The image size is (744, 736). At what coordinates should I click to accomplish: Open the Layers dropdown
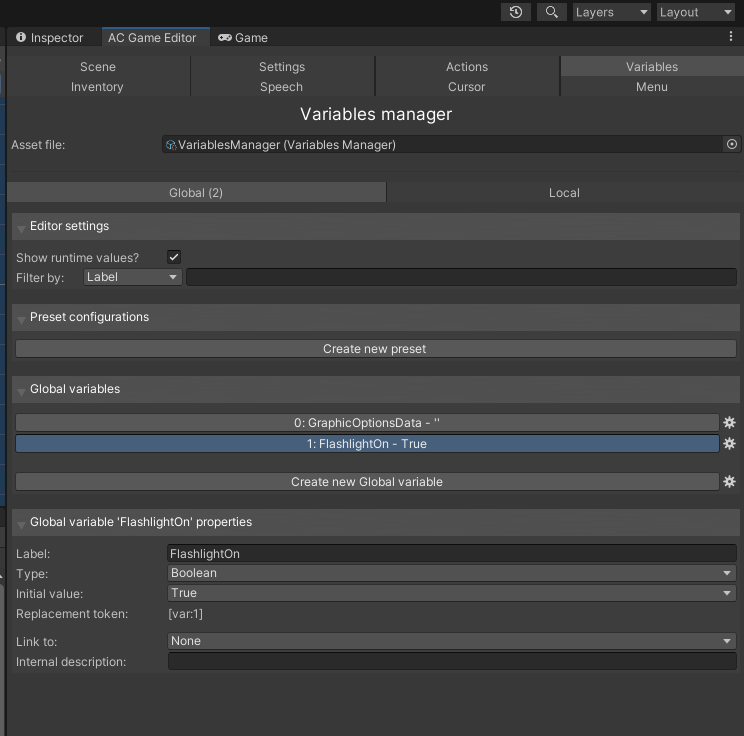(x=611, y=12)
